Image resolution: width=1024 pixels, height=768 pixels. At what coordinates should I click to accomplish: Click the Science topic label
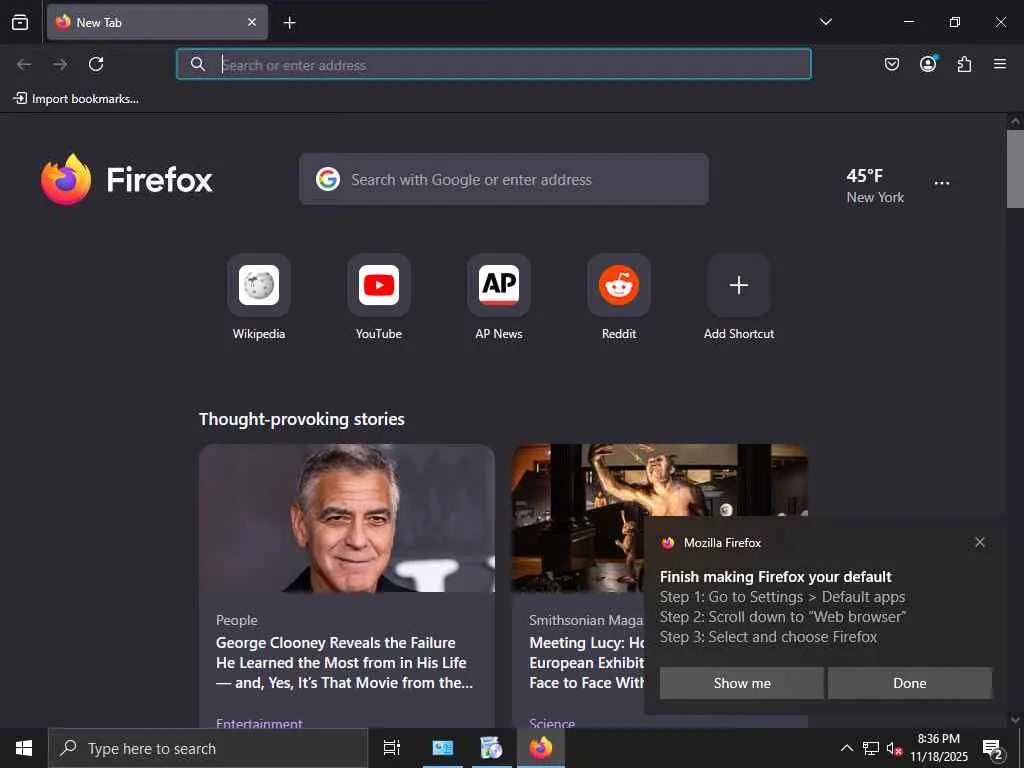tap(552, 722)
